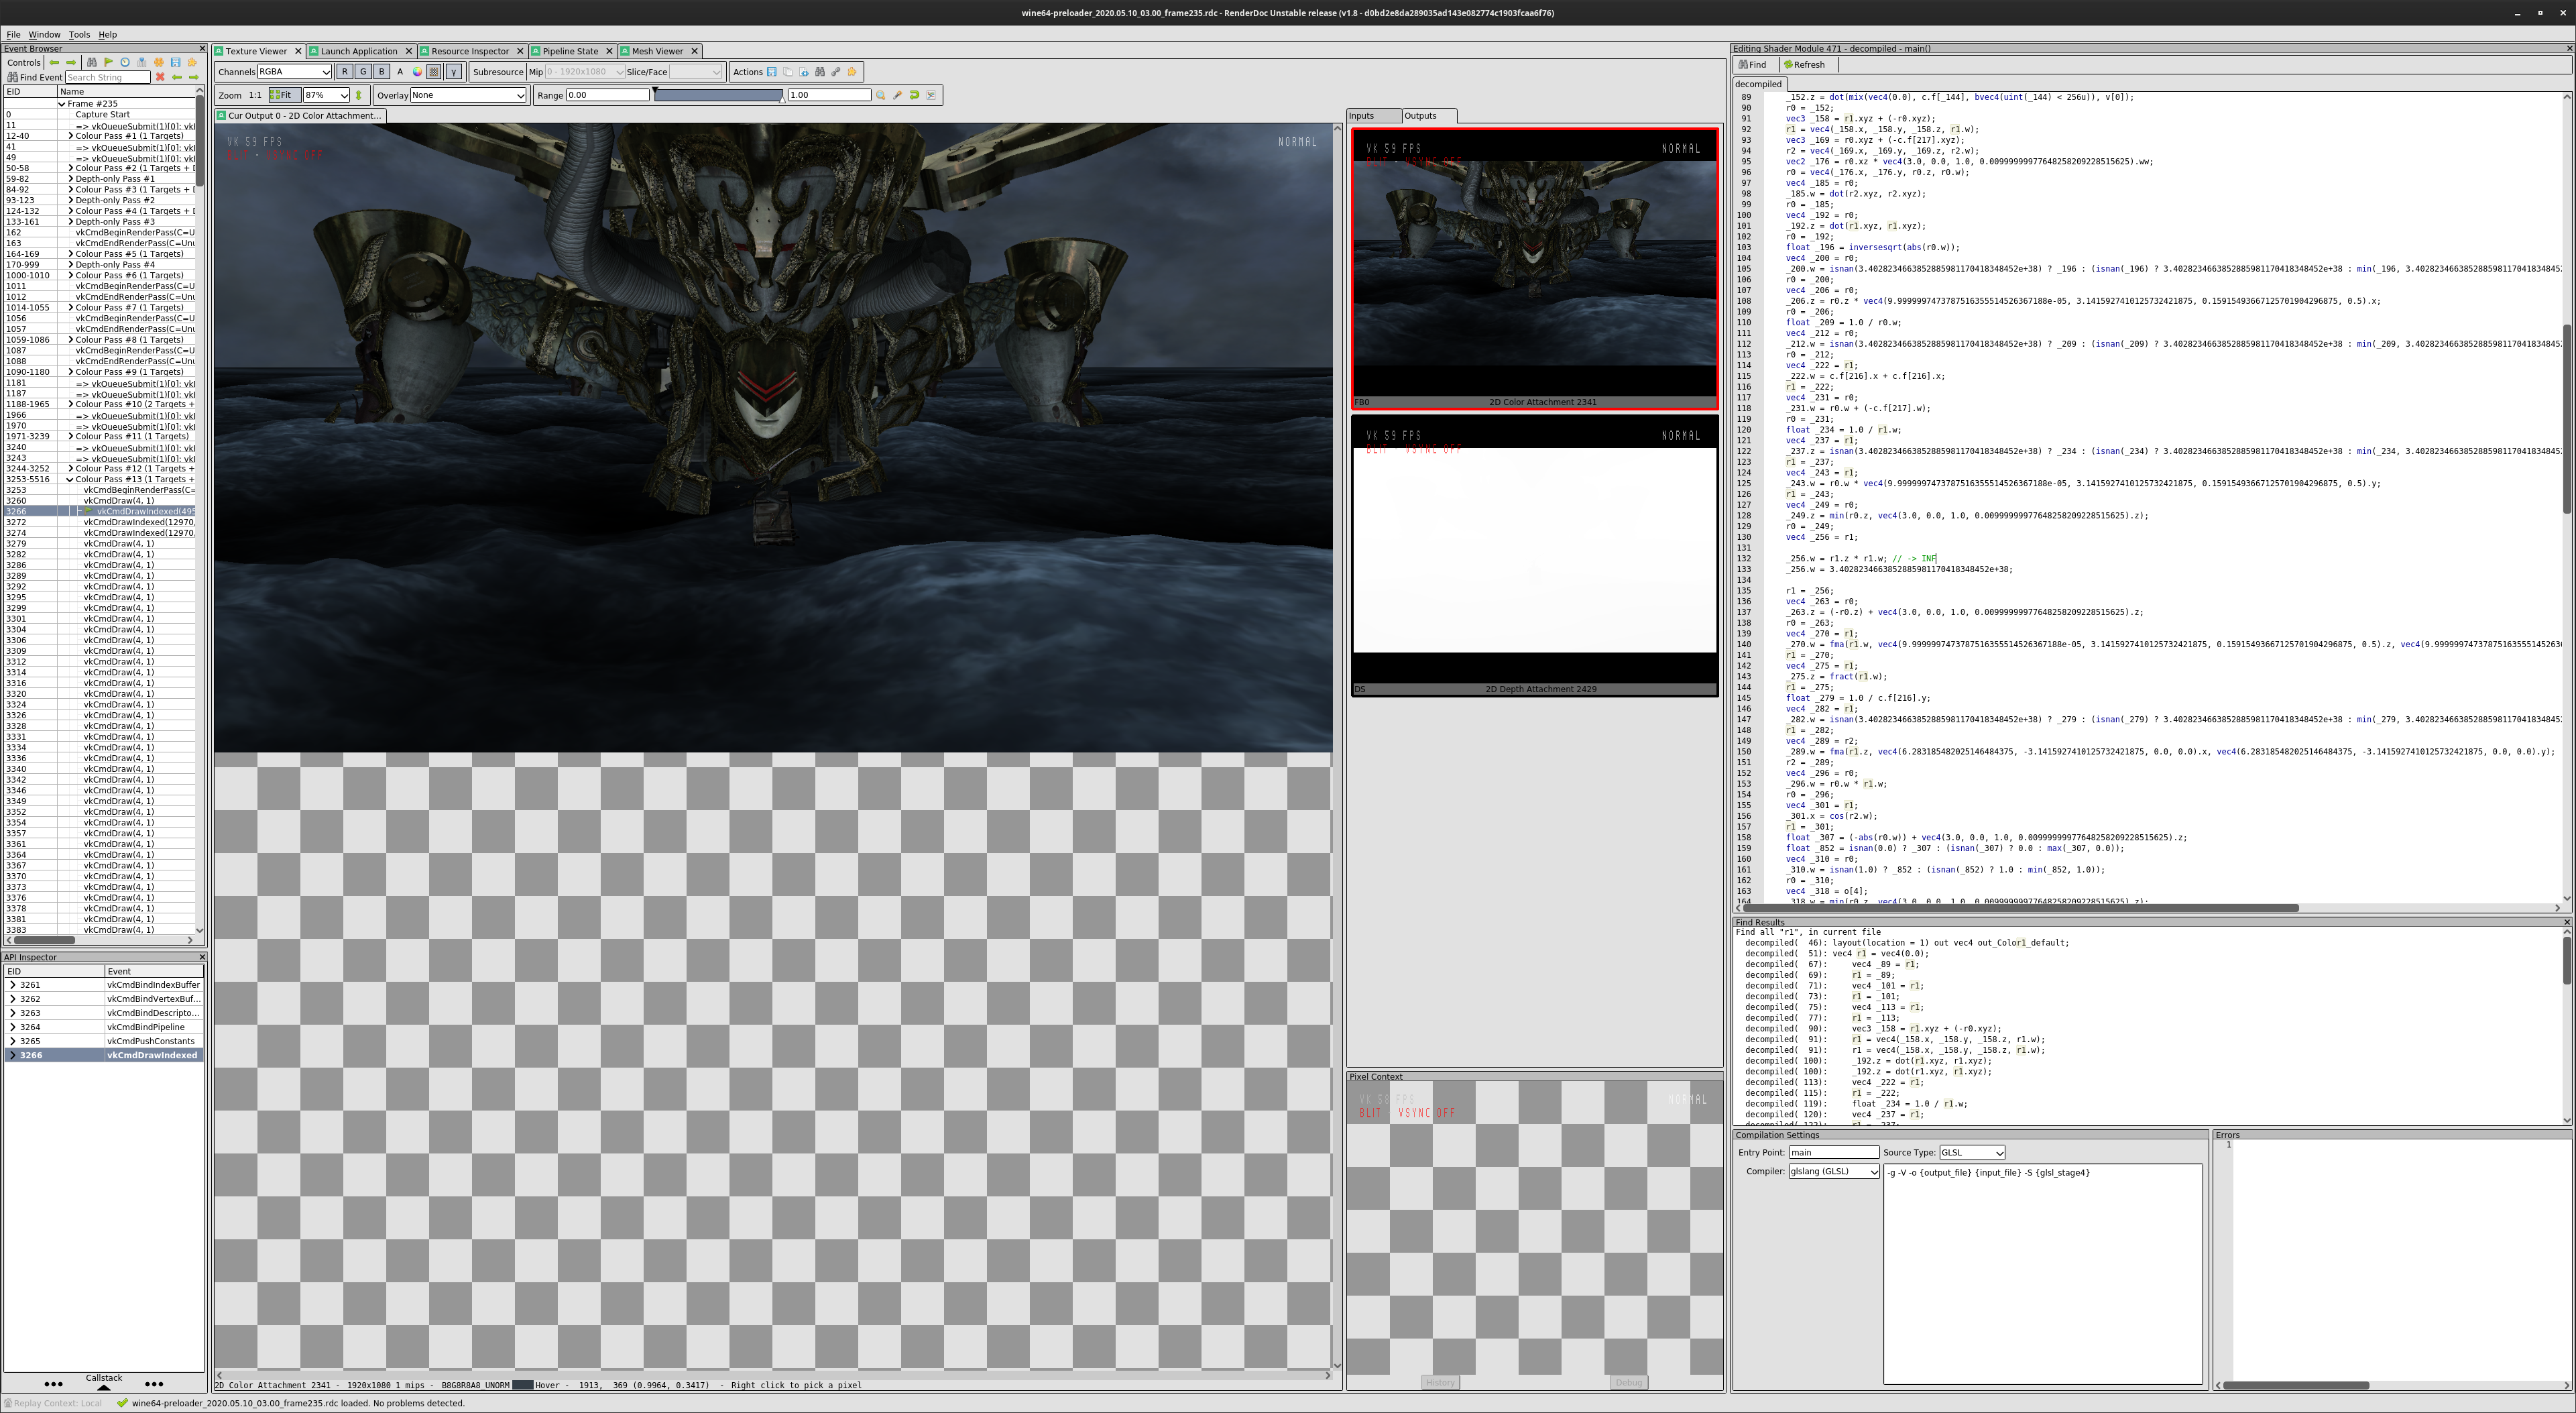Click the drawcall durations chart icon

[x=142, y=62]
